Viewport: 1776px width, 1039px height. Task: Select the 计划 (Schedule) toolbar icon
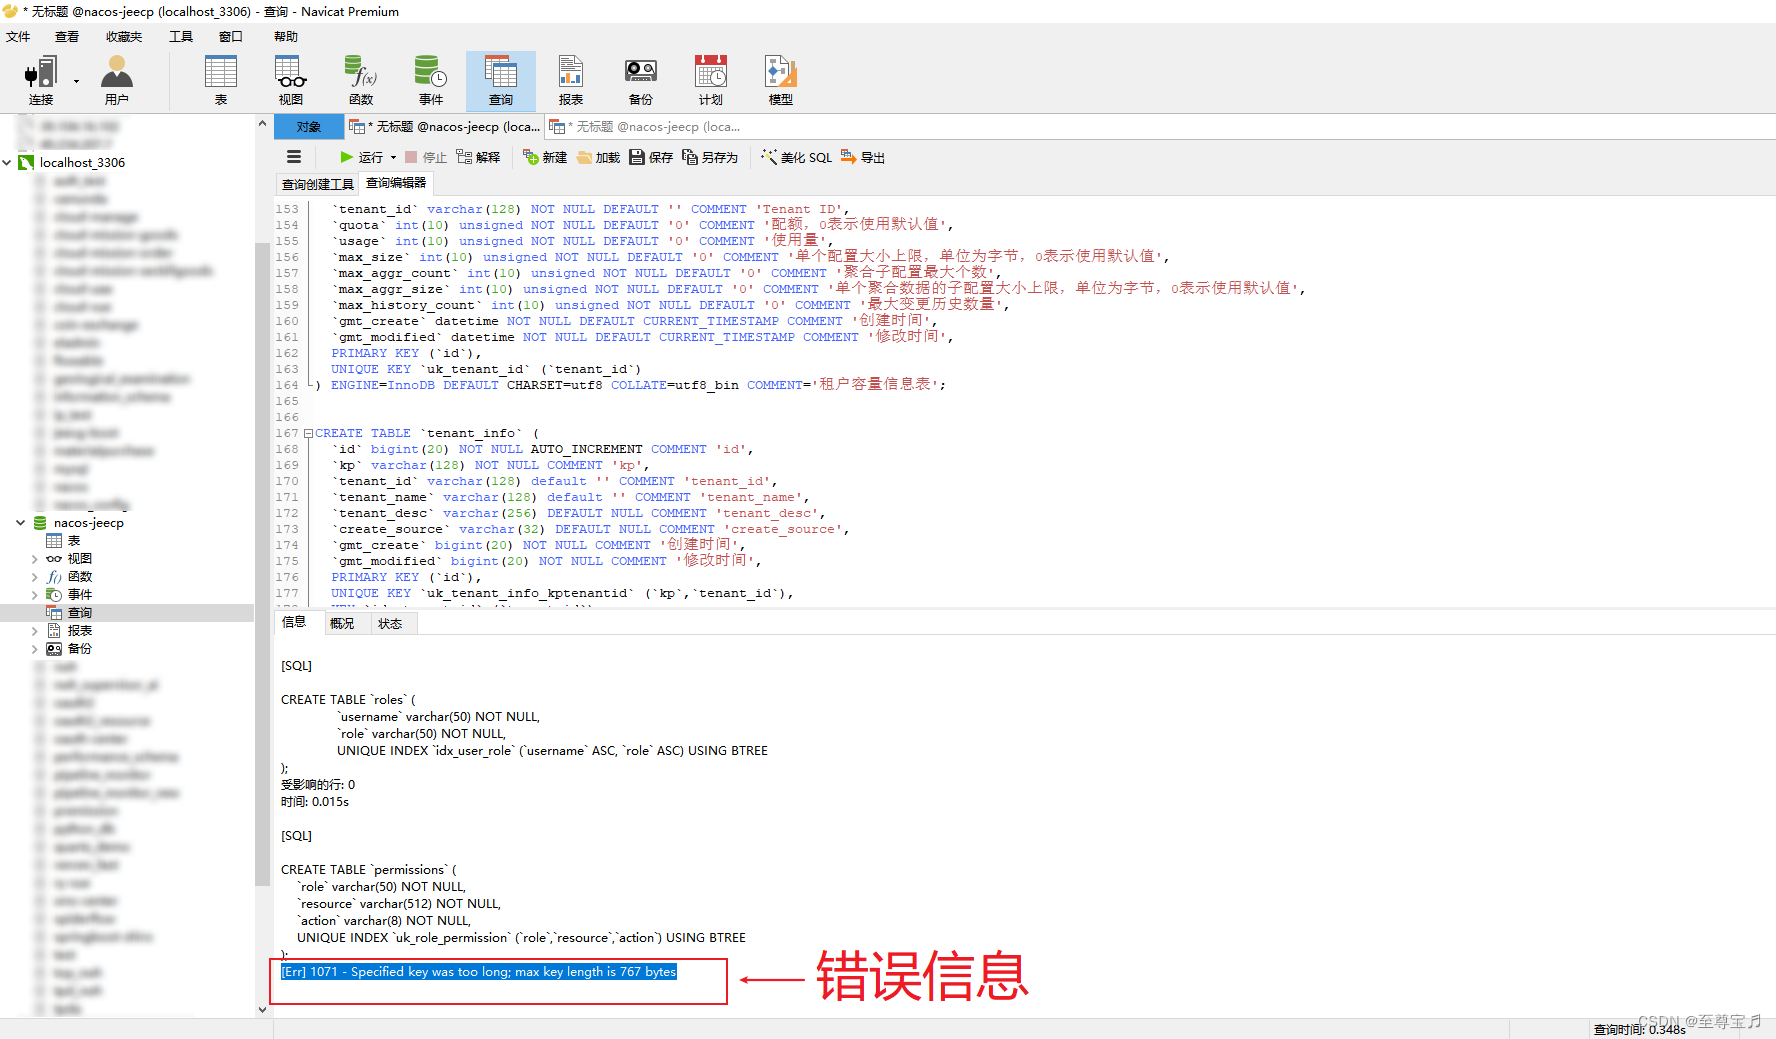(x=711, y=80)
